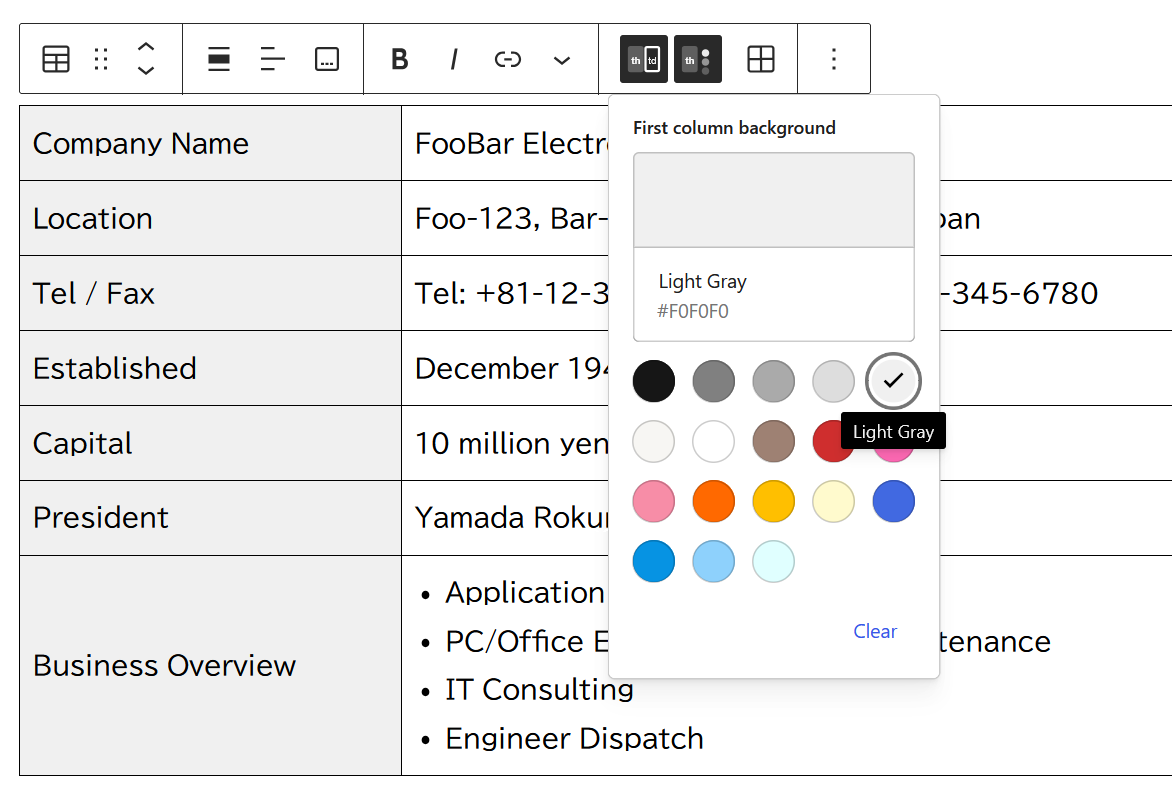The image size is (1172, 799).
Task: Click the 'President' header cell
Action: [210, 518]
